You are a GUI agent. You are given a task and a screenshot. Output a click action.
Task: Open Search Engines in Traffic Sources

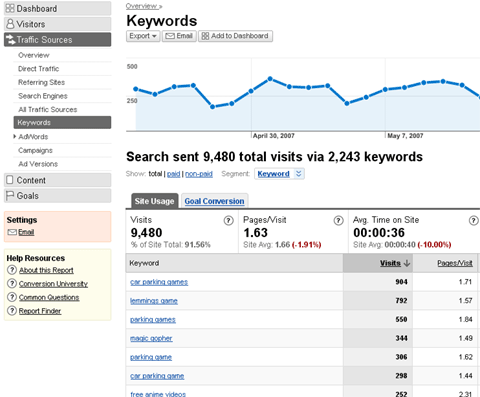pos(43,96)
